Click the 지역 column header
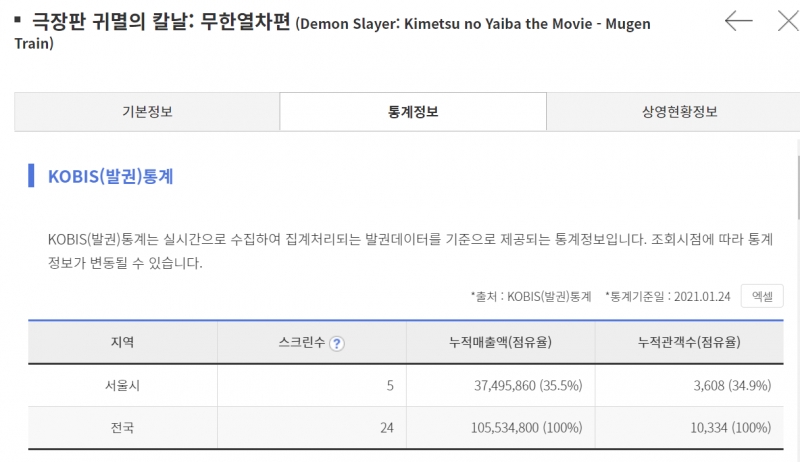 [x=122, y=342]
